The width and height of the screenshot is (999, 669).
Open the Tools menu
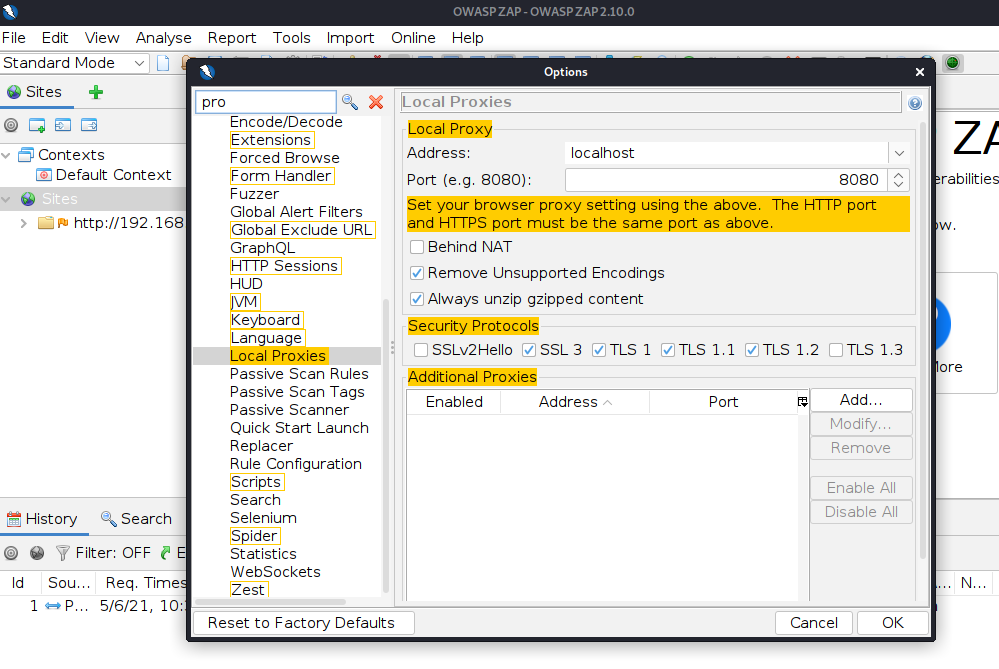[x=291, y=38]
